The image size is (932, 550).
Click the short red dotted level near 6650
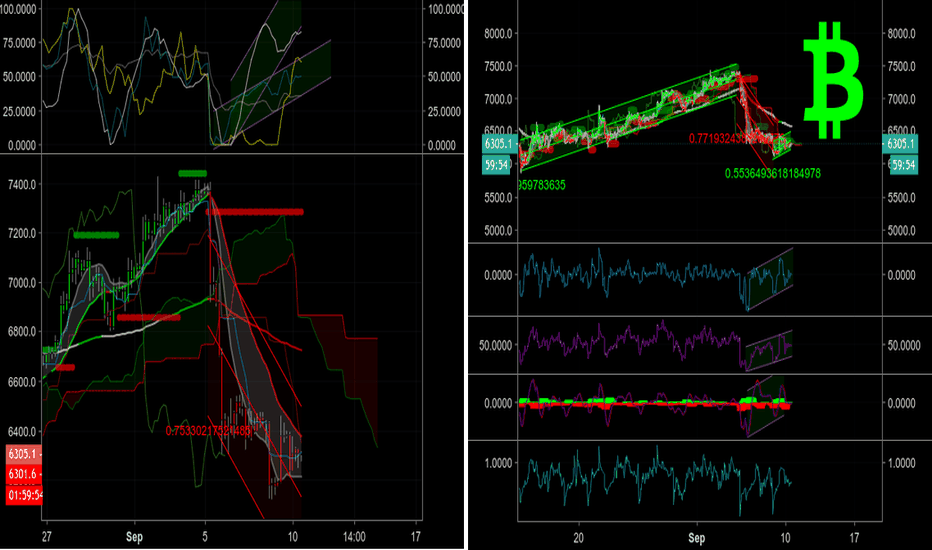click(65, 367)
